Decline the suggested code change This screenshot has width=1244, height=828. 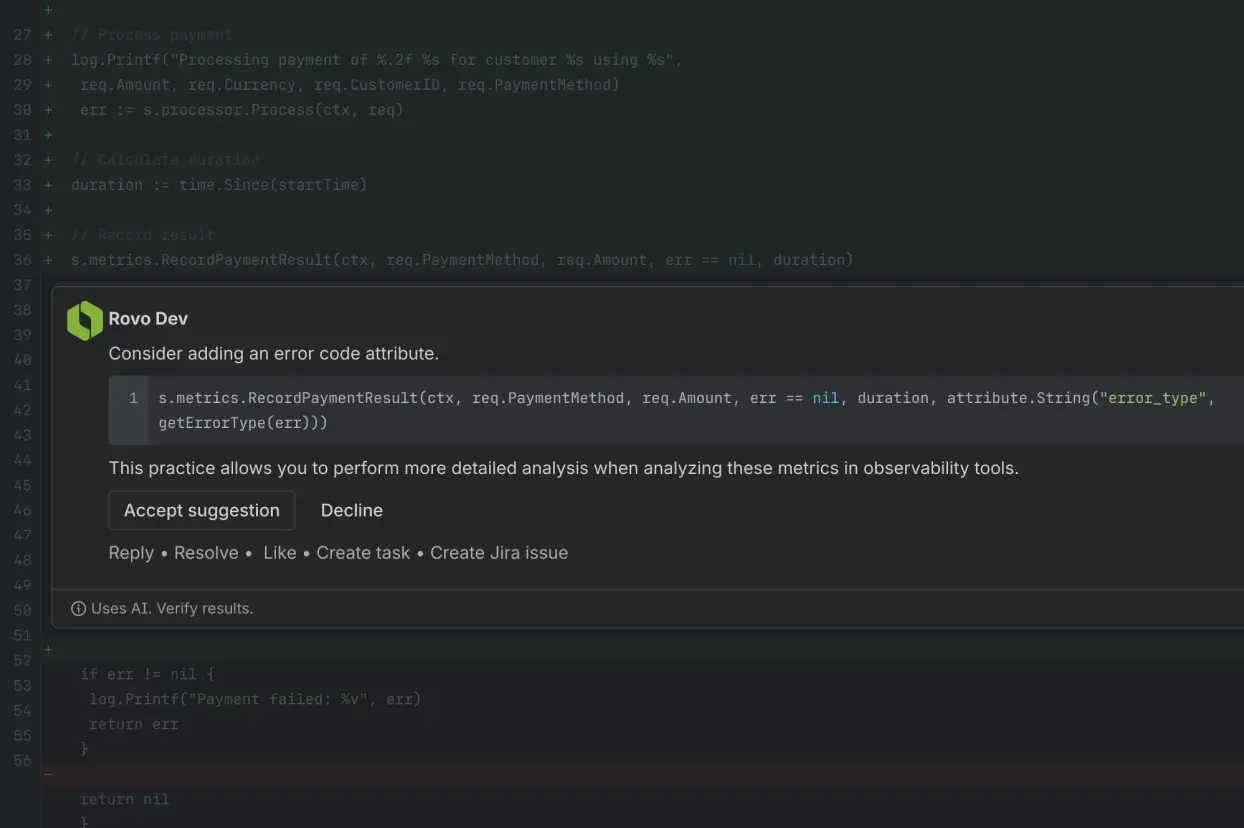tap(351, 510)
